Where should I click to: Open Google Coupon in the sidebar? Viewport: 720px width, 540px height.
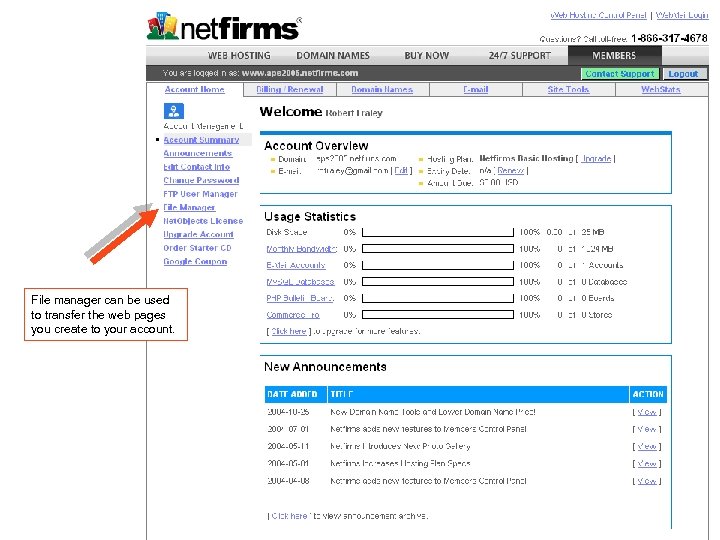tap(195, 261)
